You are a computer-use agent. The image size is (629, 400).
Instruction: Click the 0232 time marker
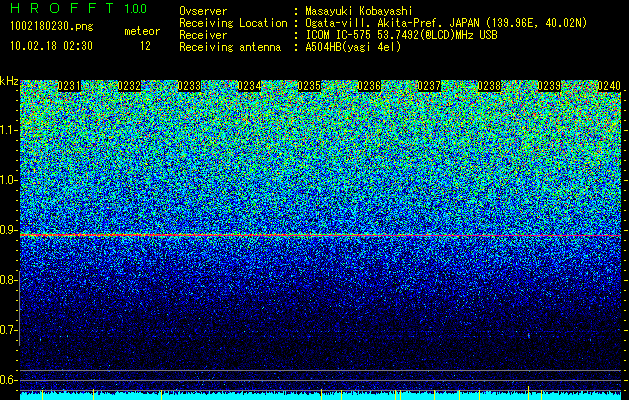click(x=129, y=86)
